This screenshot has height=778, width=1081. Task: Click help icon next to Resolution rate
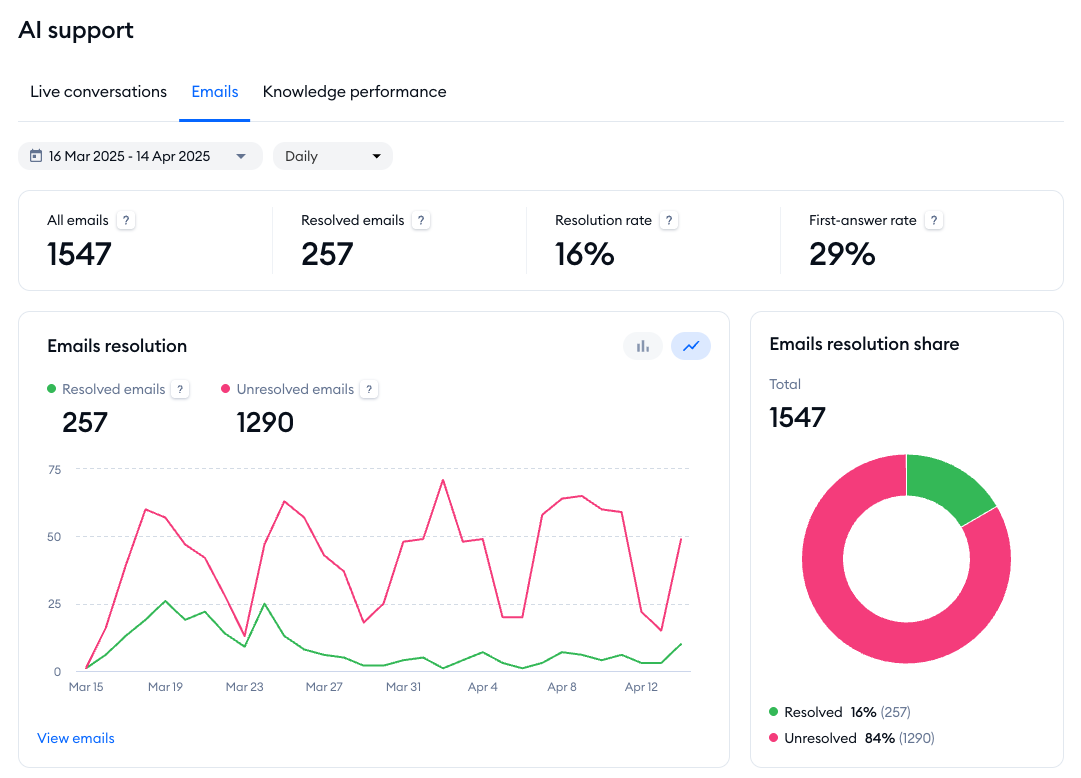click(669, 221)
